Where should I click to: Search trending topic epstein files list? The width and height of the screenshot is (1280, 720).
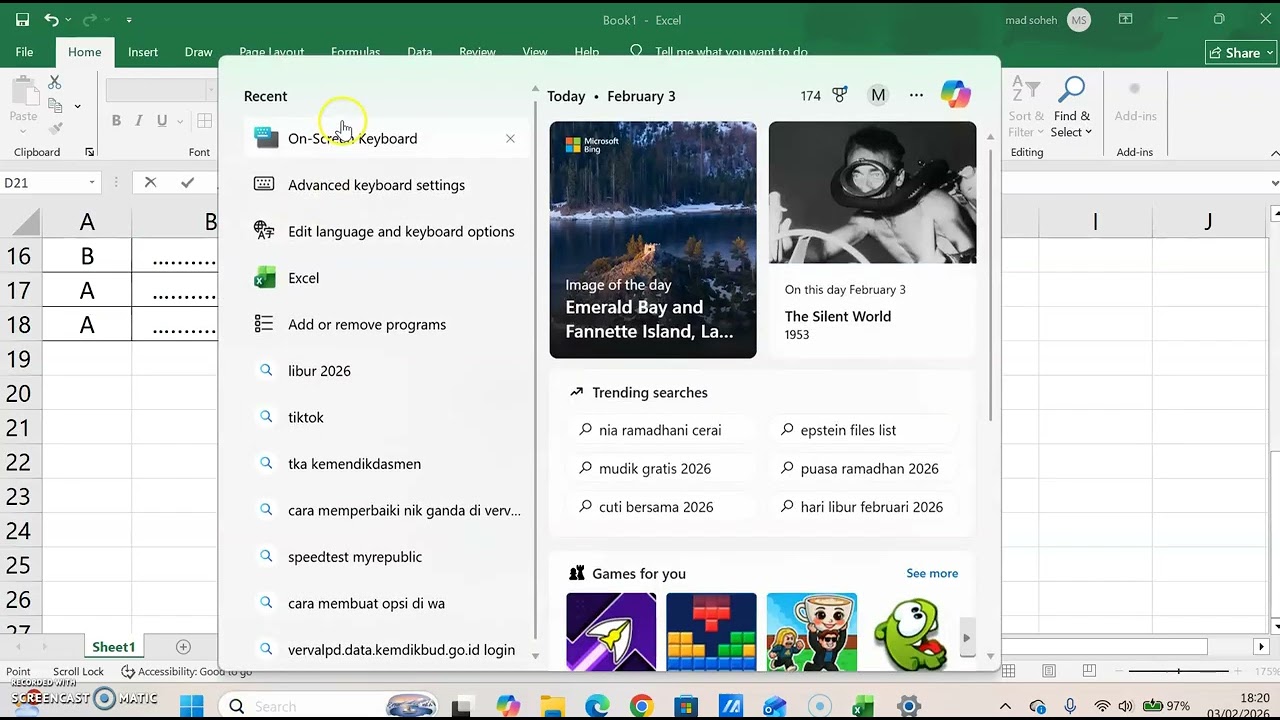point(862,430)
